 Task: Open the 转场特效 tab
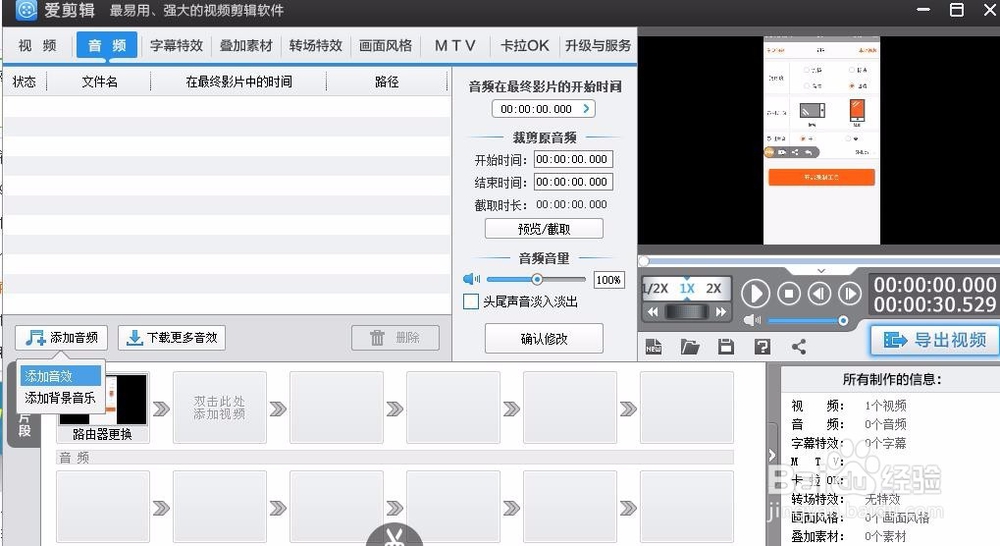point(316,45)
